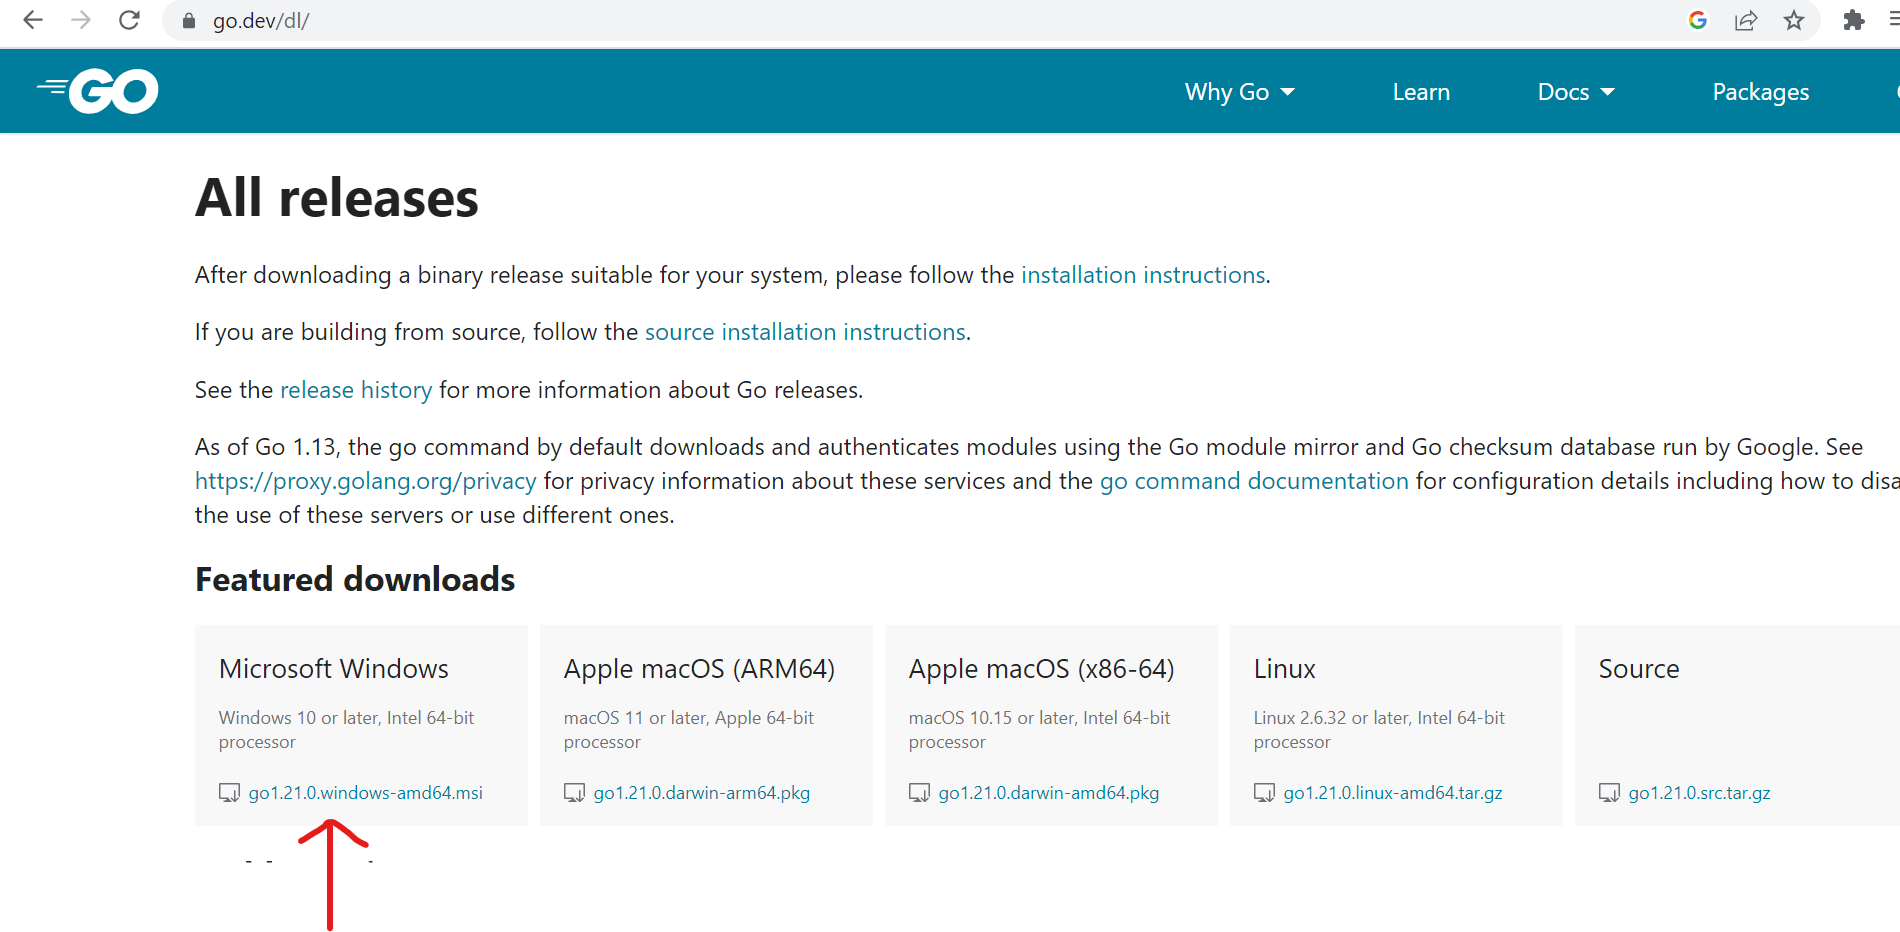The image size is (1900, 932).
Task: Download go1.21.0.darwin-amd64.pkg
Action: (1049, 793)
